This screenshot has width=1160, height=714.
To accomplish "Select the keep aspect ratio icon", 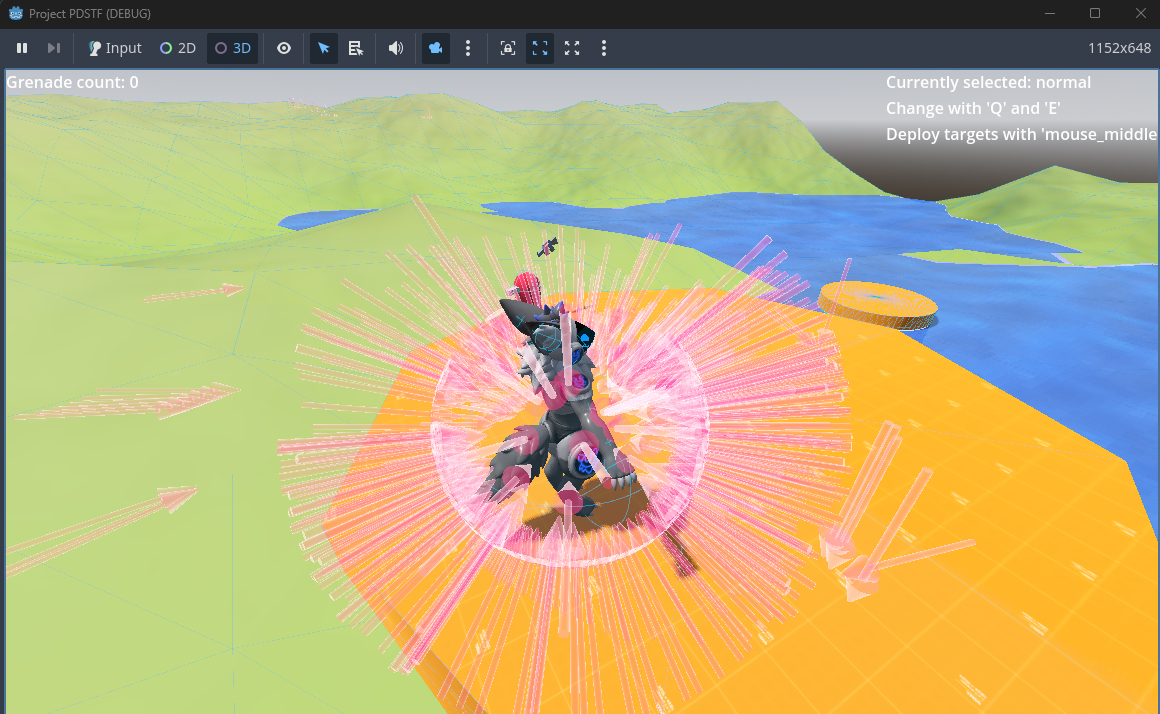I will tap(540, 48).
